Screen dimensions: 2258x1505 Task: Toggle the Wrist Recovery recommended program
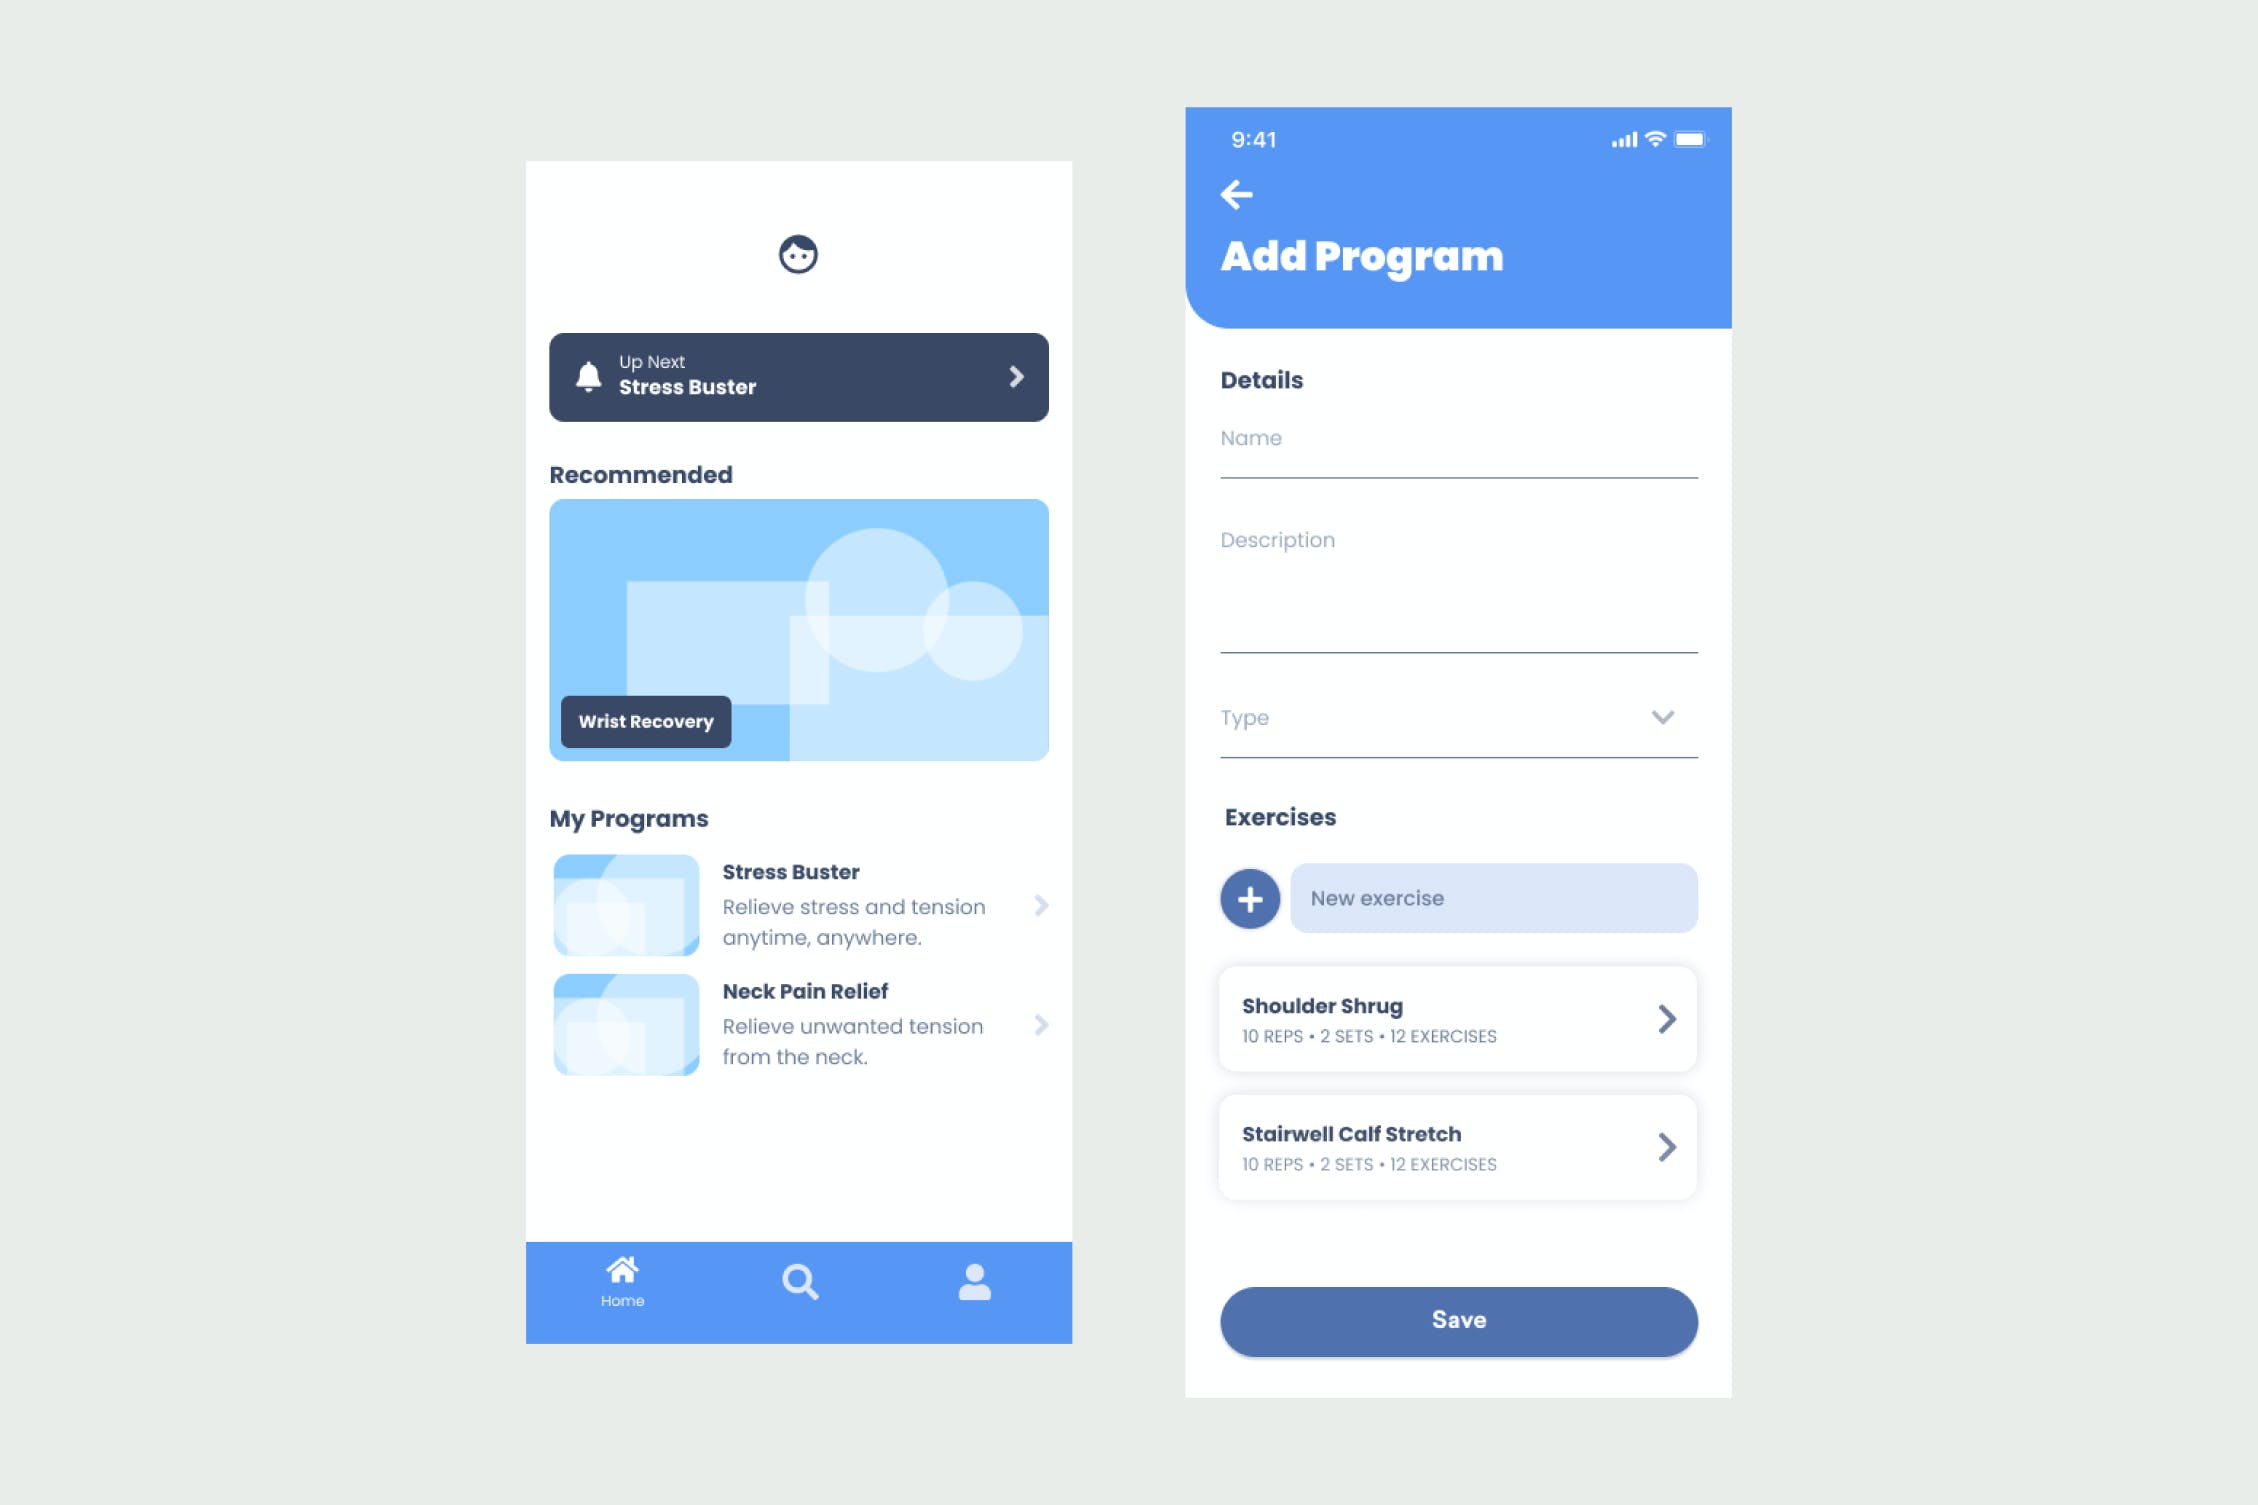pyautogui.click(x=648, y=719)
